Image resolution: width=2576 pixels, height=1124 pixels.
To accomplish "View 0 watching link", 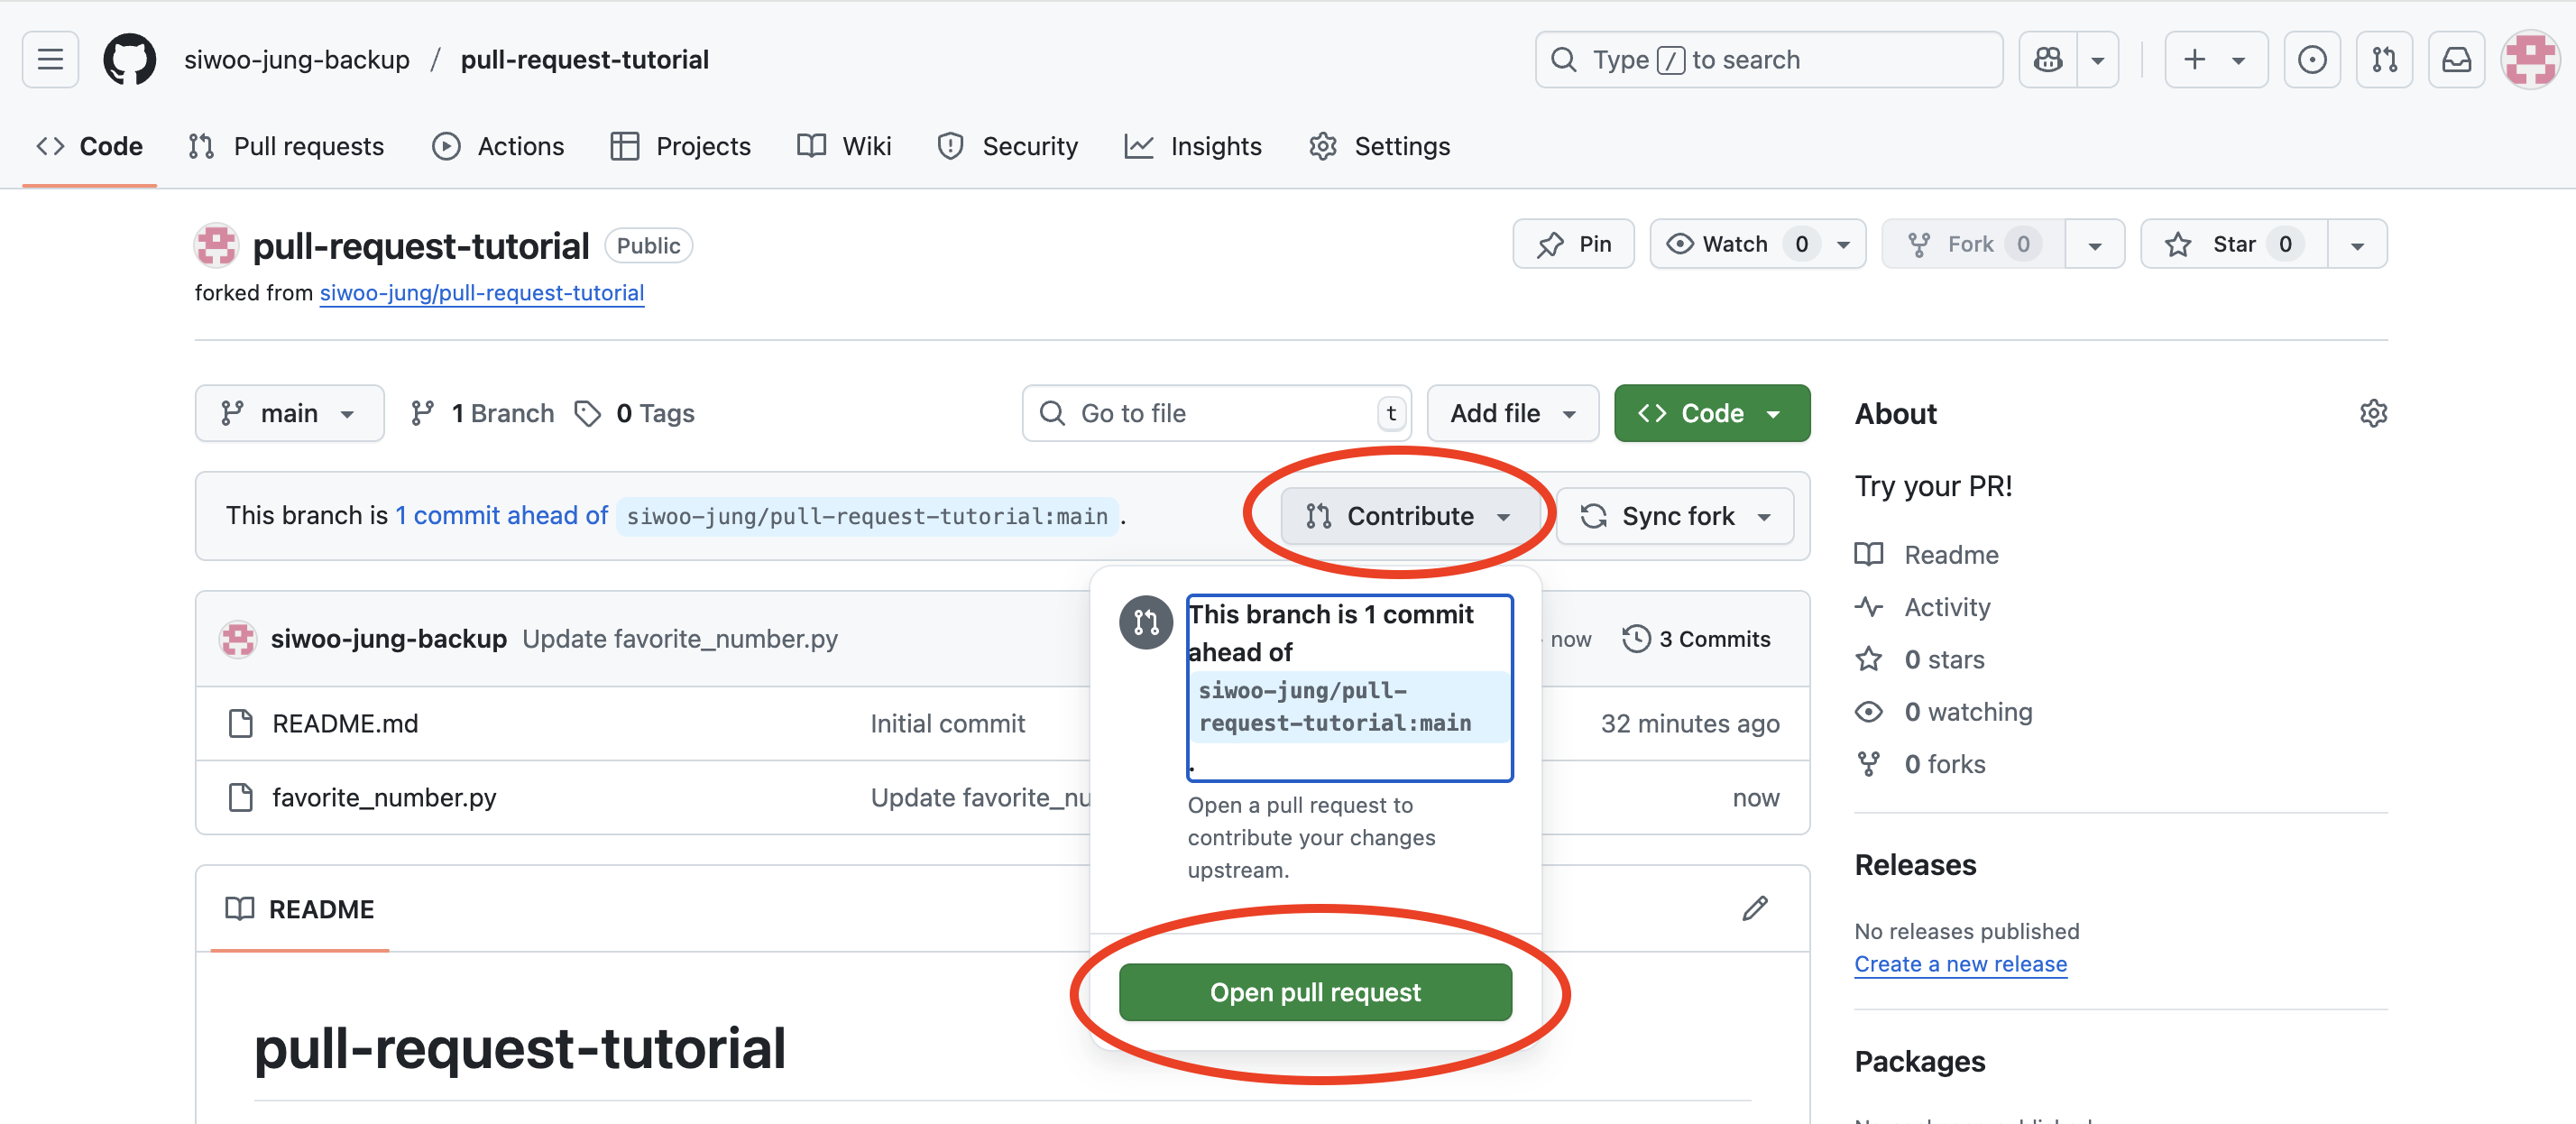I will (1944, 711).
